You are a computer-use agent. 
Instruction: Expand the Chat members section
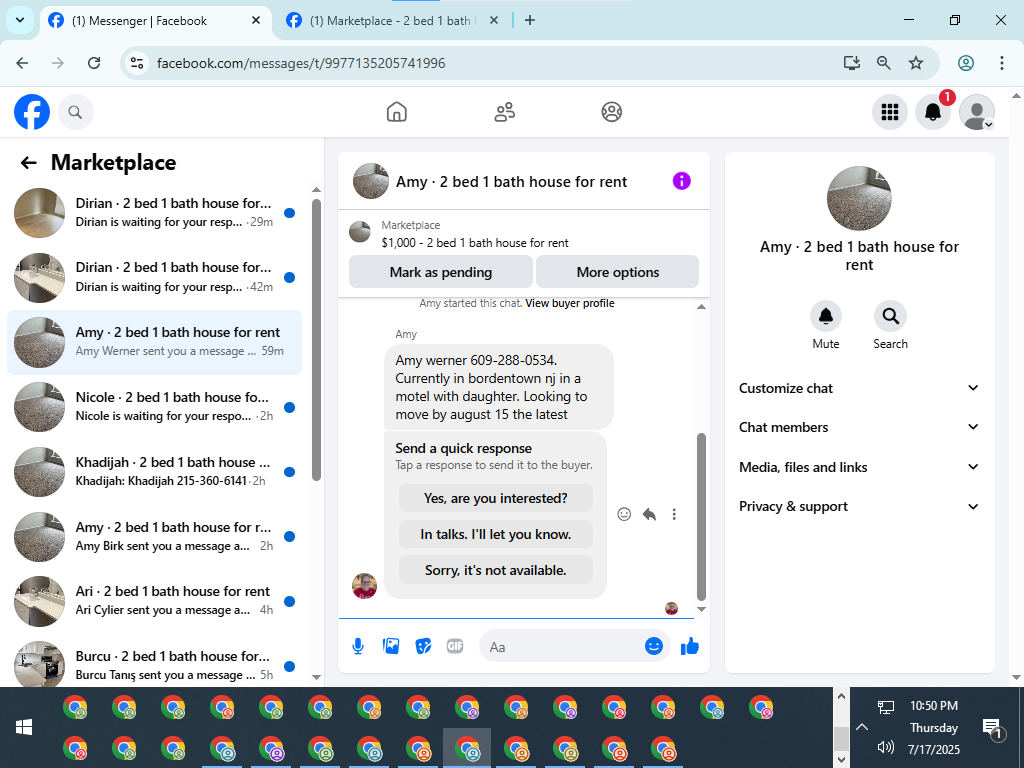(859, 427)
